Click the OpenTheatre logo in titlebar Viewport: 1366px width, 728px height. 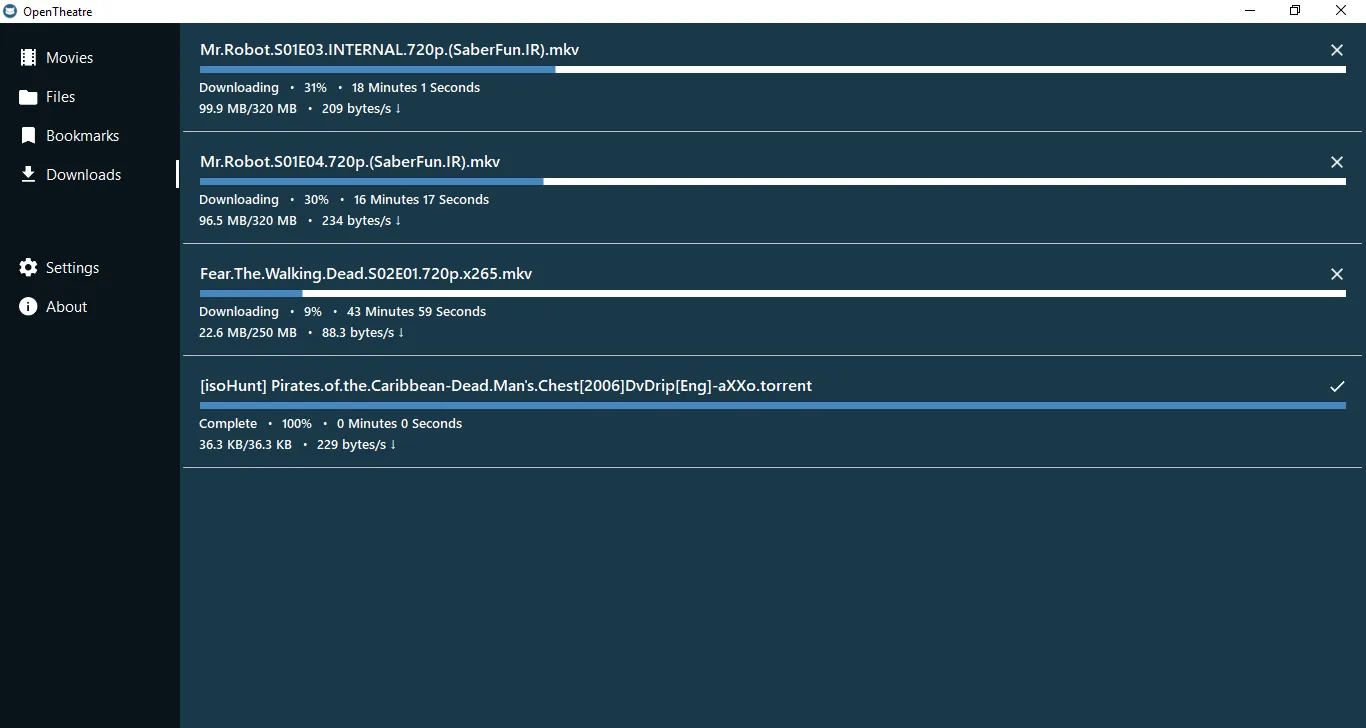(x=12, y=11)
